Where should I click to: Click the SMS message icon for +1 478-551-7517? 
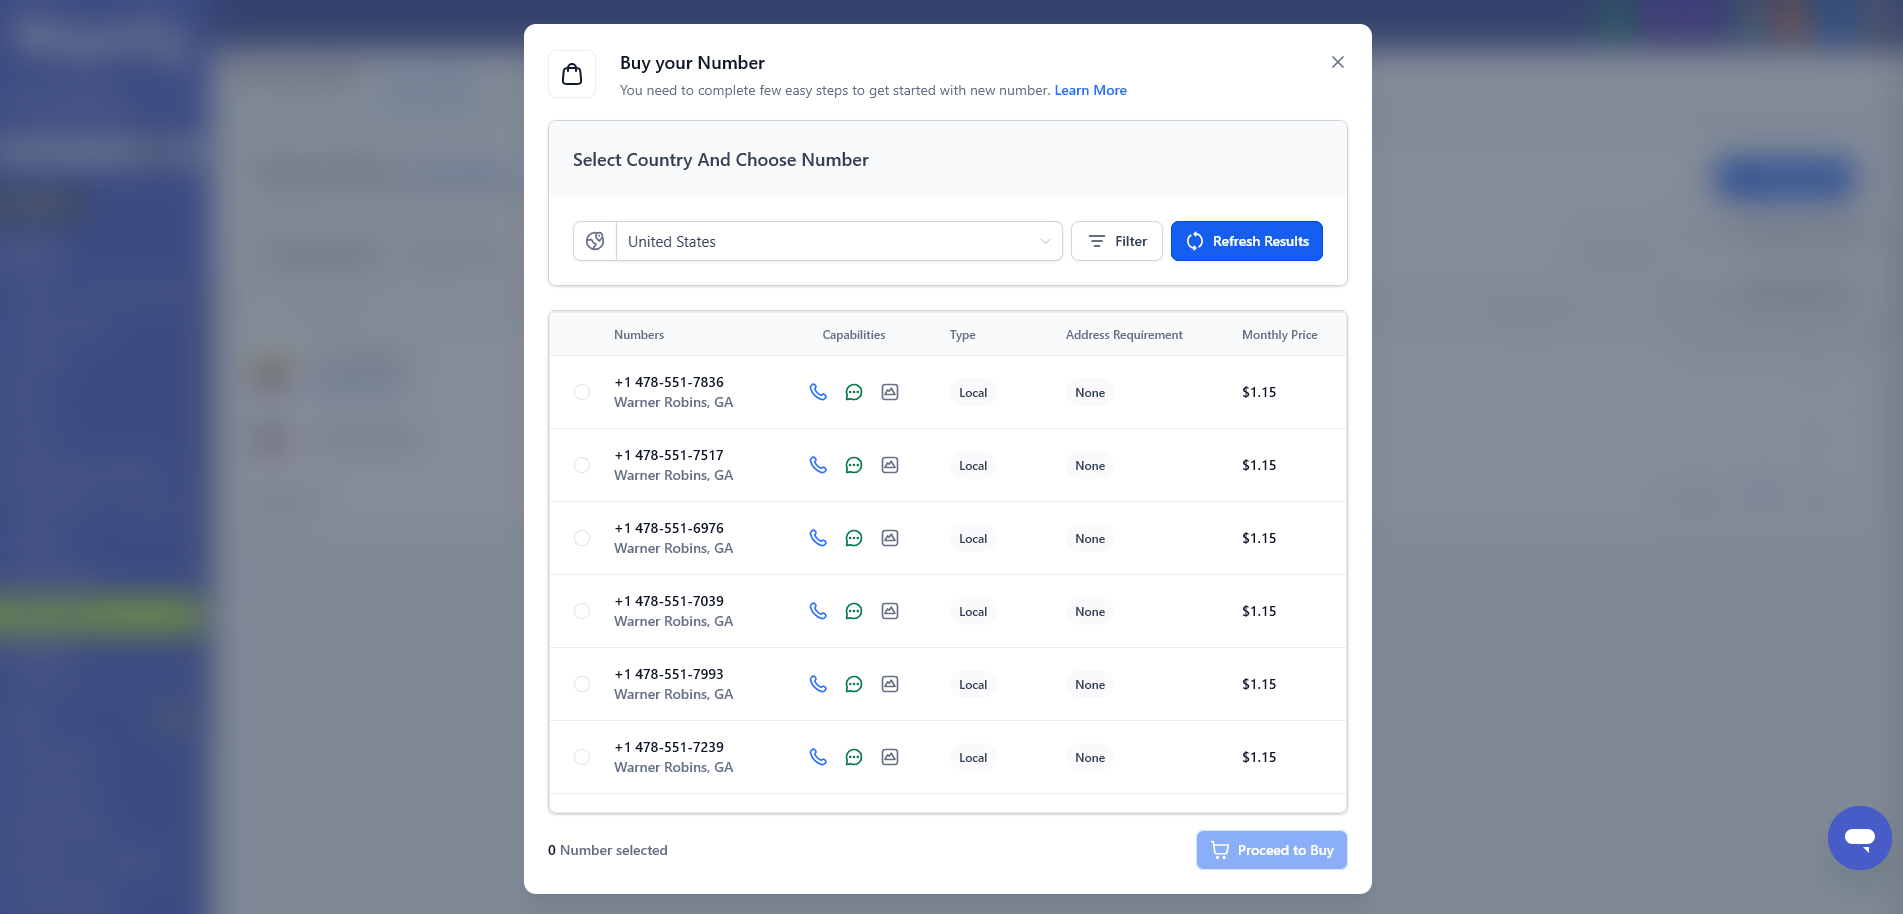coord(854,465)
